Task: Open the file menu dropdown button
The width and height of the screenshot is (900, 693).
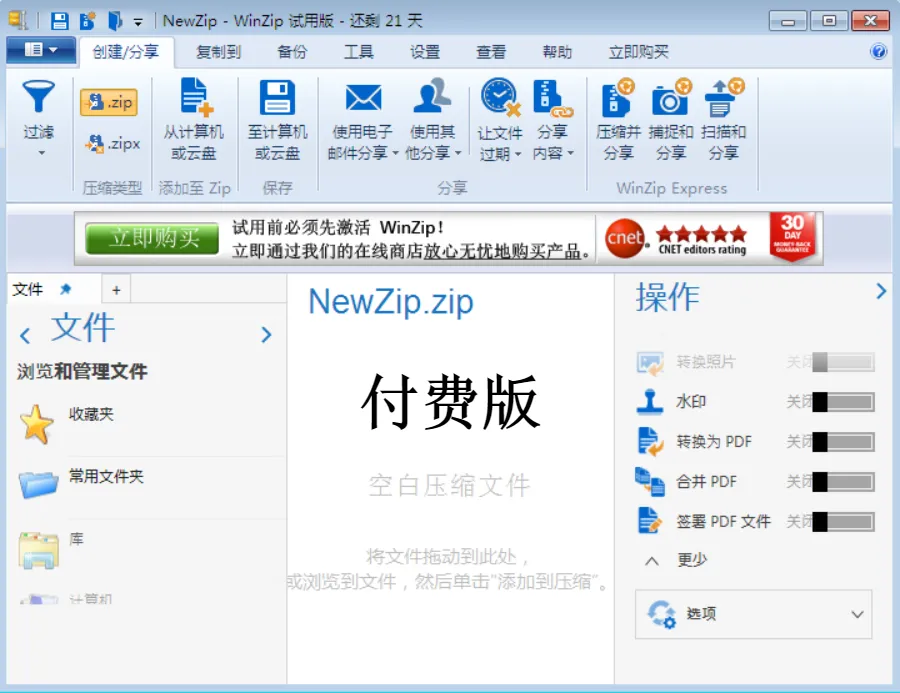Action: pyautogui.click(x=41, y=51)
